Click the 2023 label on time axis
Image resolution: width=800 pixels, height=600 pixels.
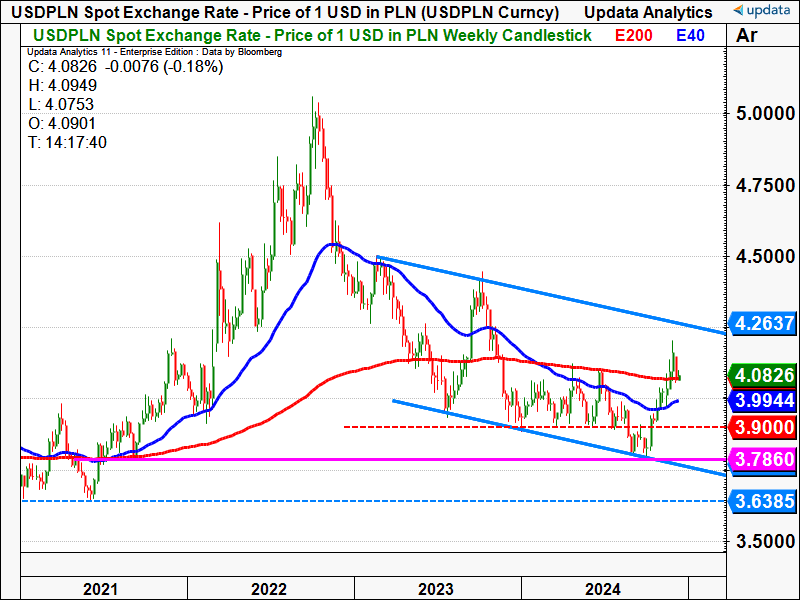[x=436, y=589]
